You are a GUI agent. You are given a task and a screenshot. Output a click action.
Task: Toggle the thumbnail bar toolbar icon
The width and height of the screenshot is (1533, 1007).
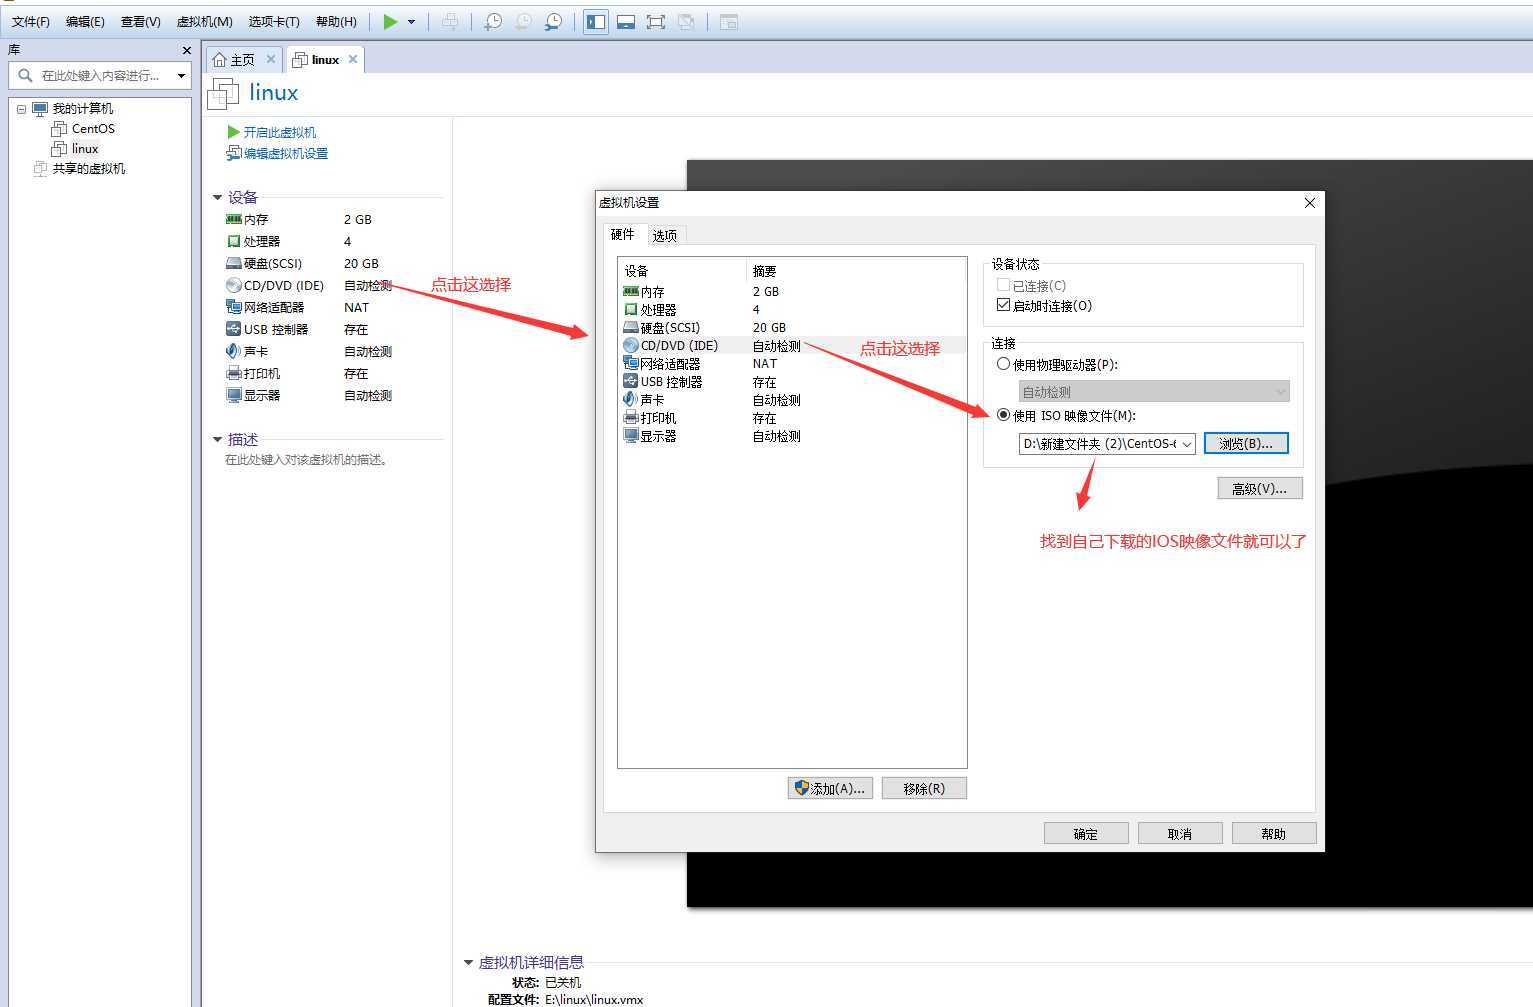626,22
